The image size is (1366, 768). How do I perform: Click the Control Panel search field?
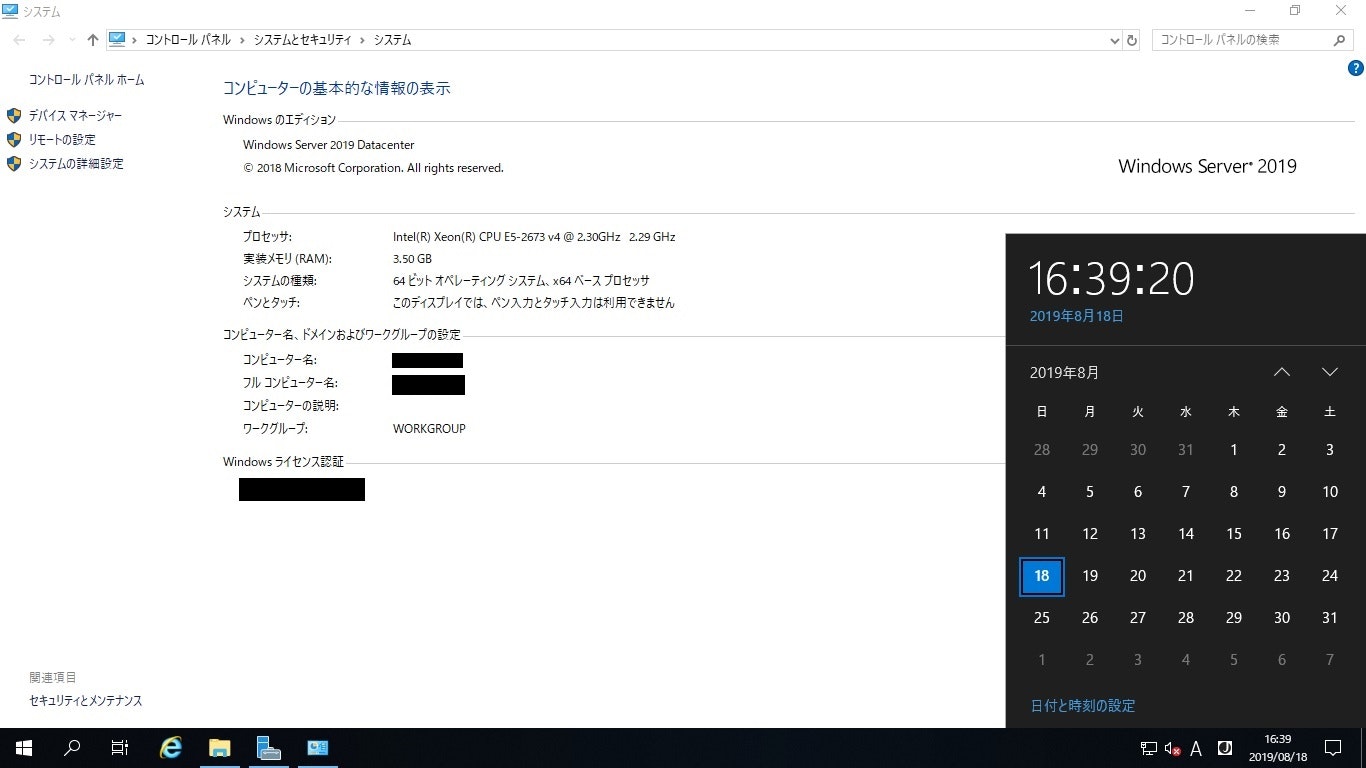tap(1244, 40)
